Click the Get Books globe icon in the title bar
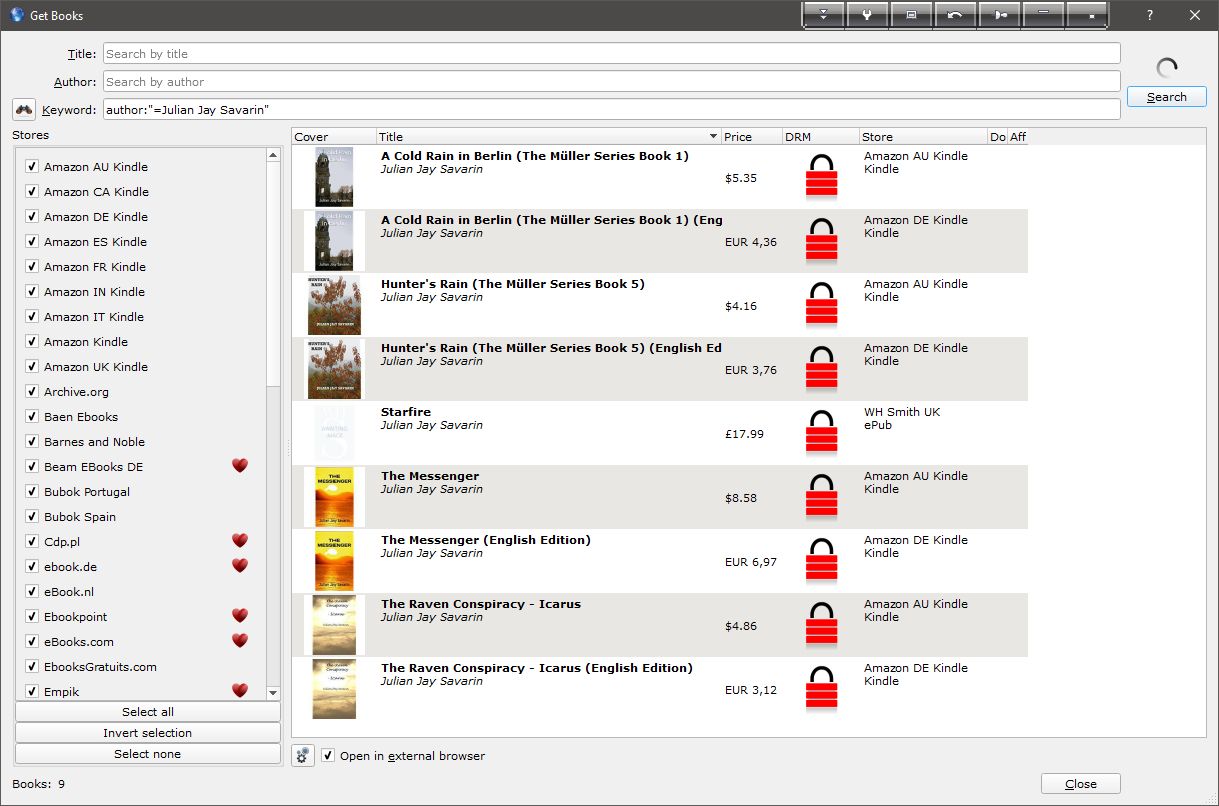The width and height of the screenshot is (1219, 806). click(x=17, y=15)
